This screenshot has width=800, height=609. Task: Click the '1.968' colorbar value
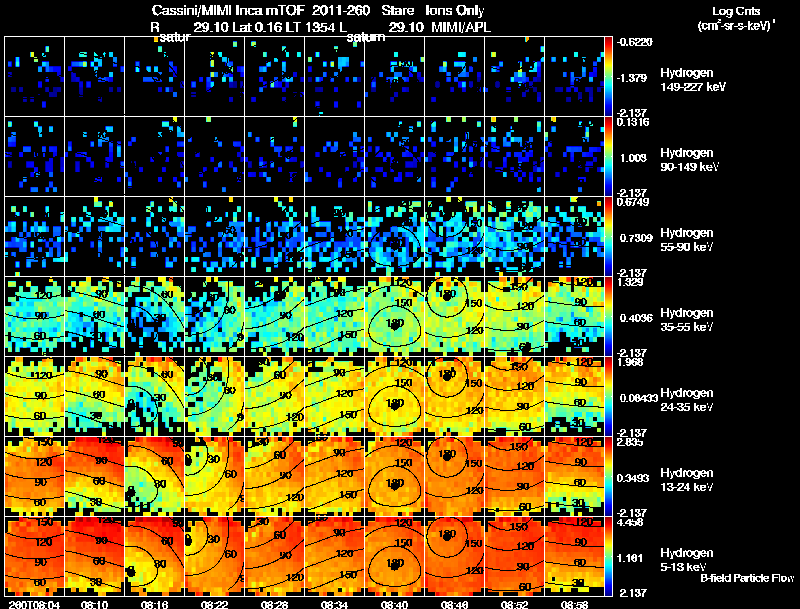point(630,362)
